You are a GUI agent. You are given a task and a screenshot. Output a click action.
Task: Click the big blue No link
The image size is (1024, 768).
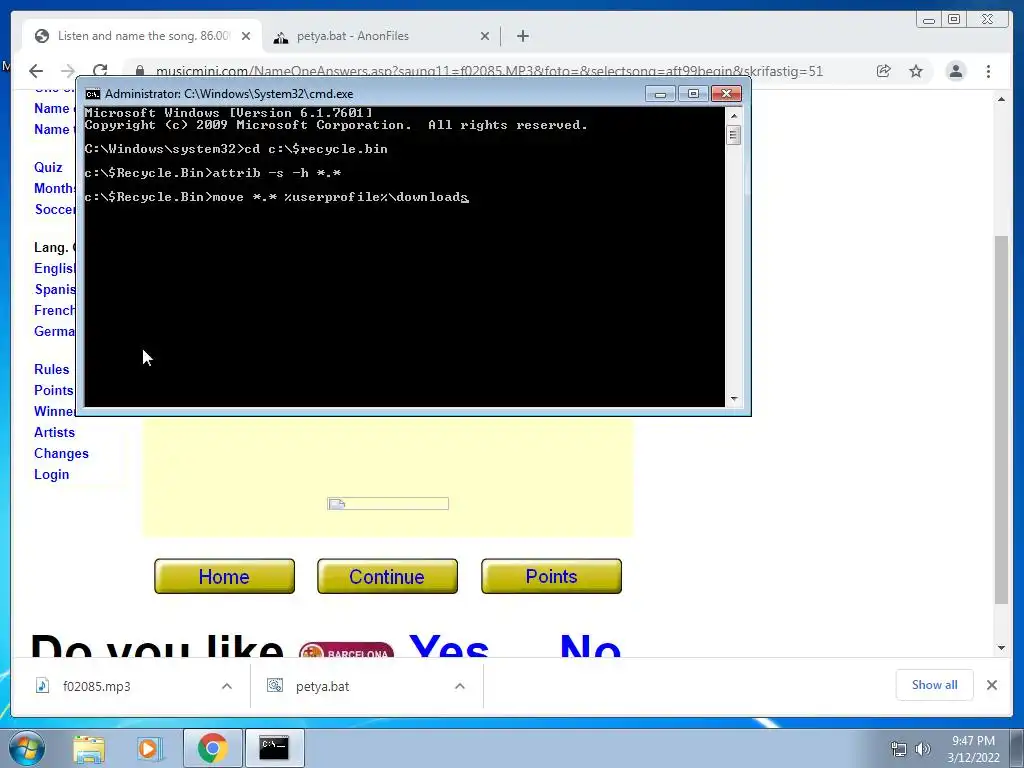click(x=590, y=645)
